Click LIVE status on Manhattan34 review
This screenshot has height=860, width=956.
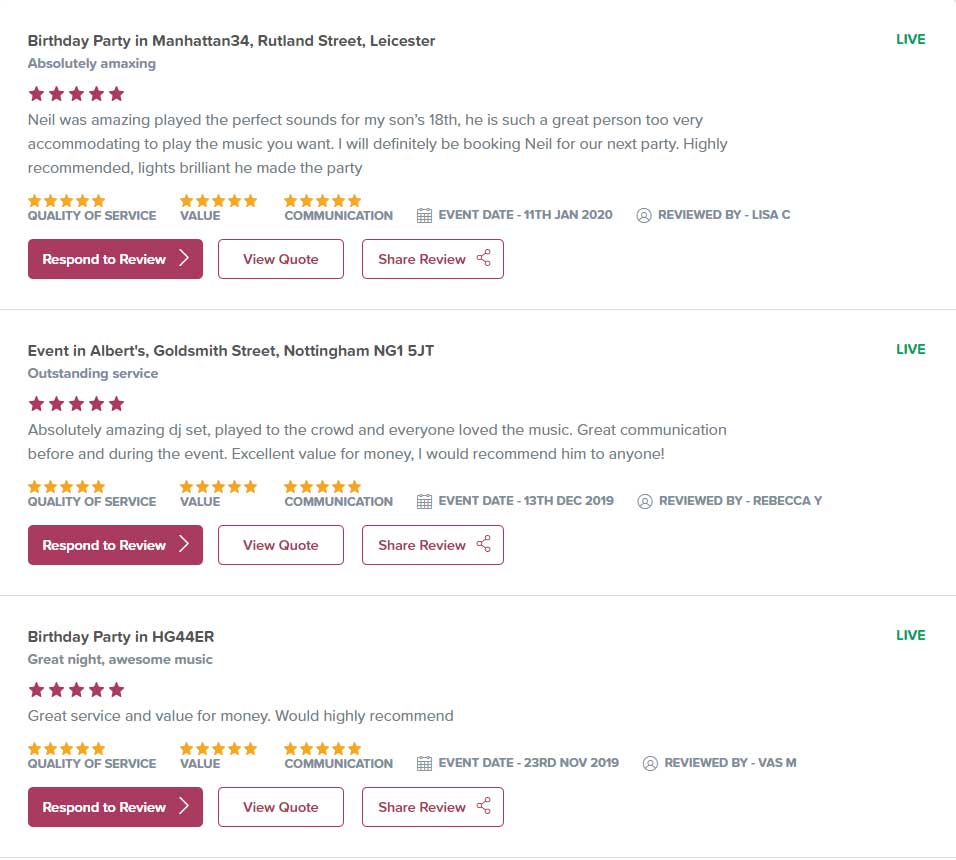coord(910,40)
